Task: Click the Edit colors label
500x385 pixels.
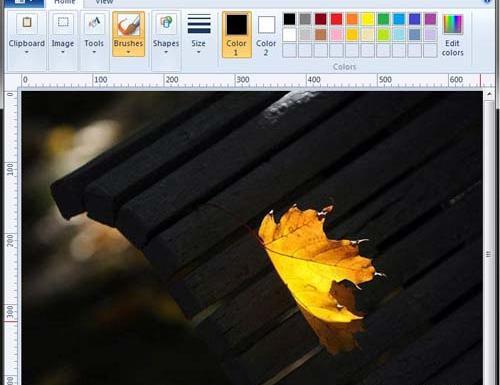Action: [x=452, y=48]
